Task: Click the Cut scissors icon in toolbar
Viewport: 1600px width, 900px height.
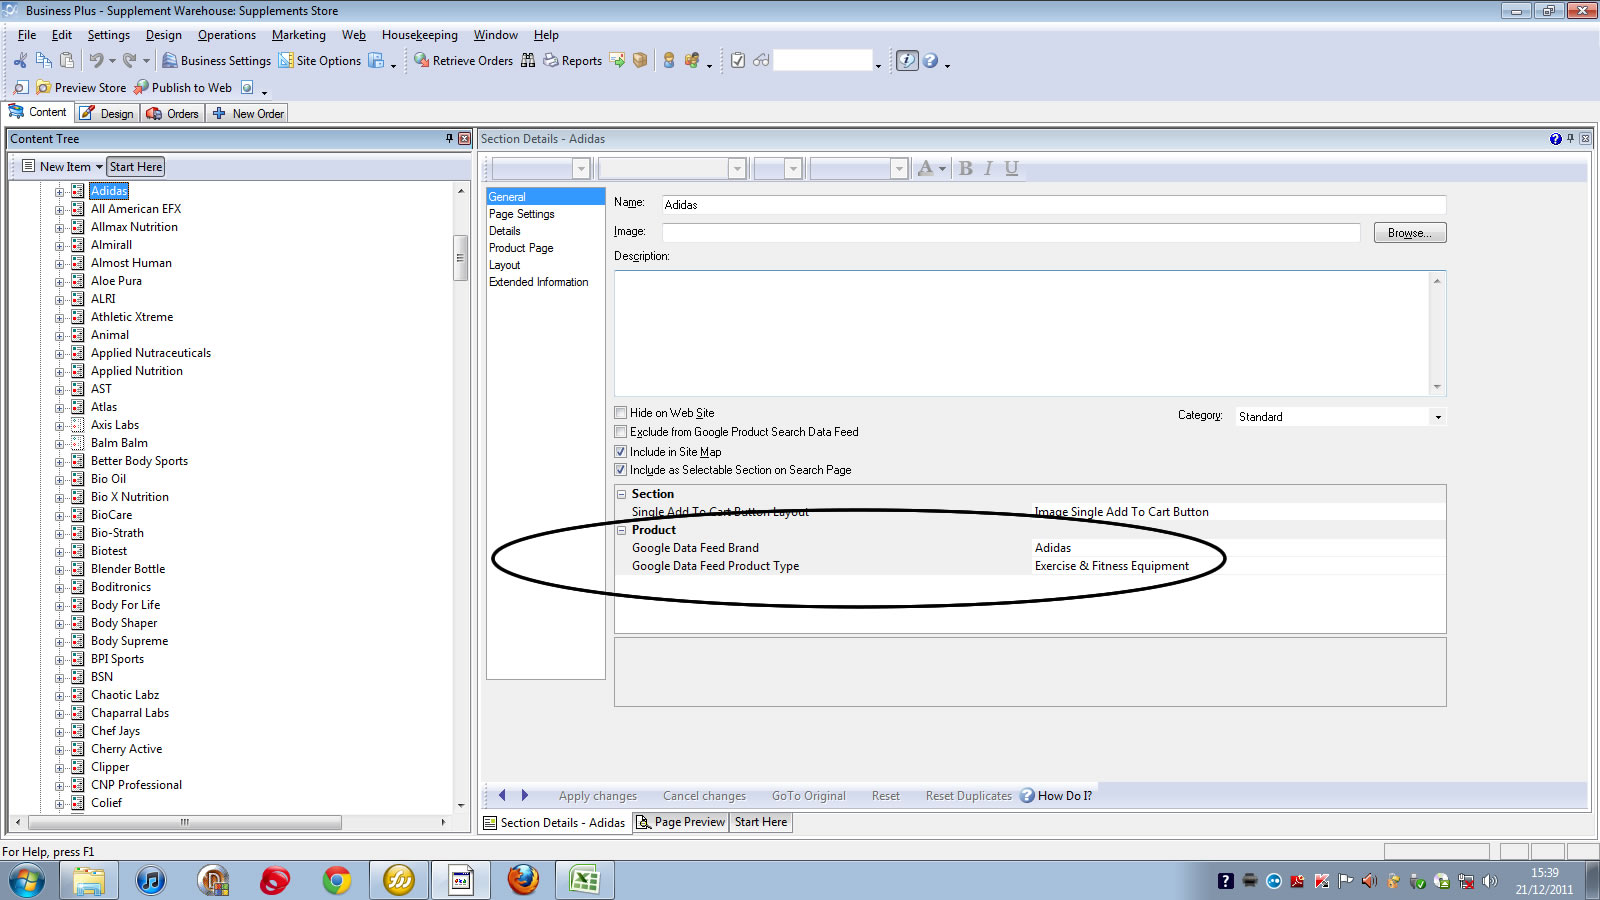Action: 20,61
